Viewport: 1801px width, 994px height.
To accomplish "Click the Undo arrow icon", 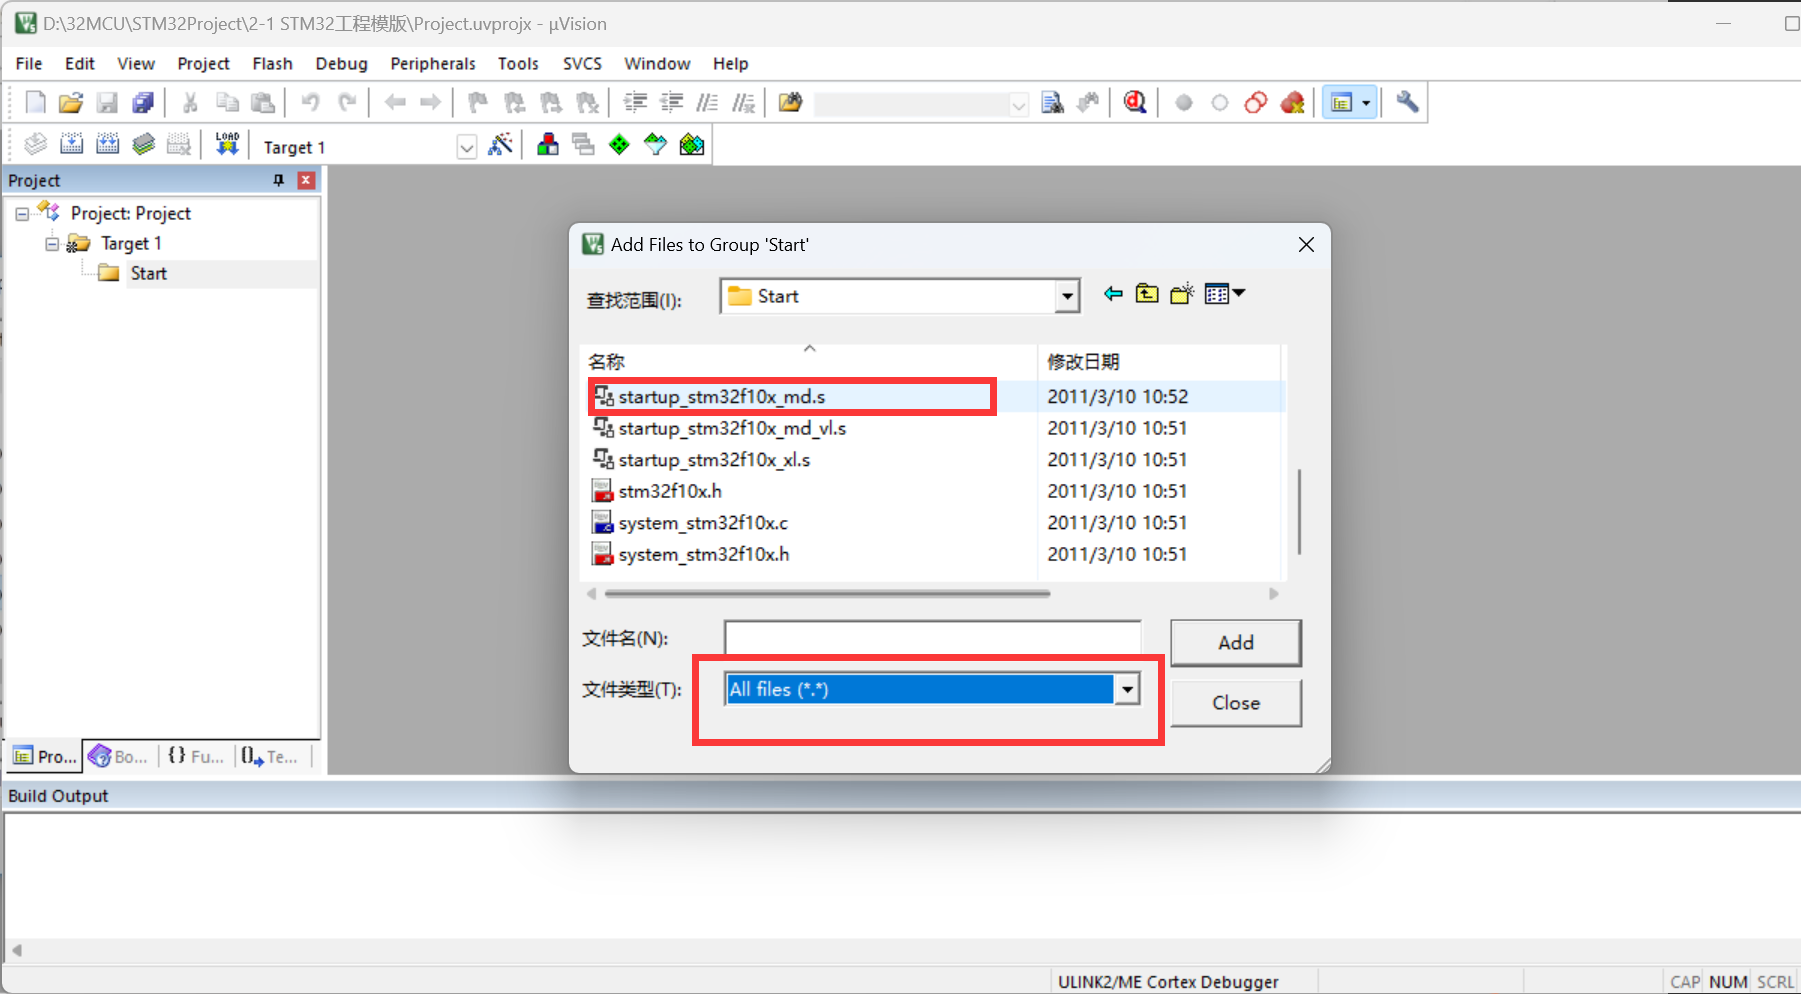I will pos(310,102).
